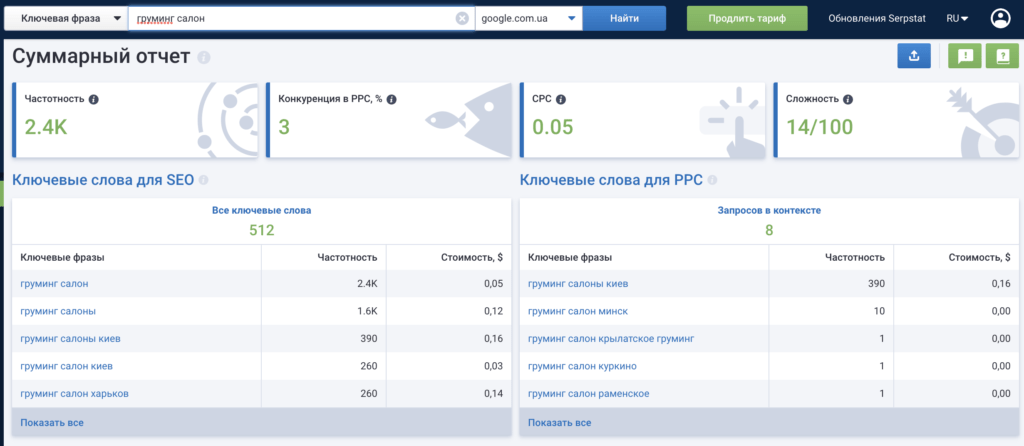Click Частотность column header in SEO table
Screen dimensions: 1024x446
pos(347,257)
